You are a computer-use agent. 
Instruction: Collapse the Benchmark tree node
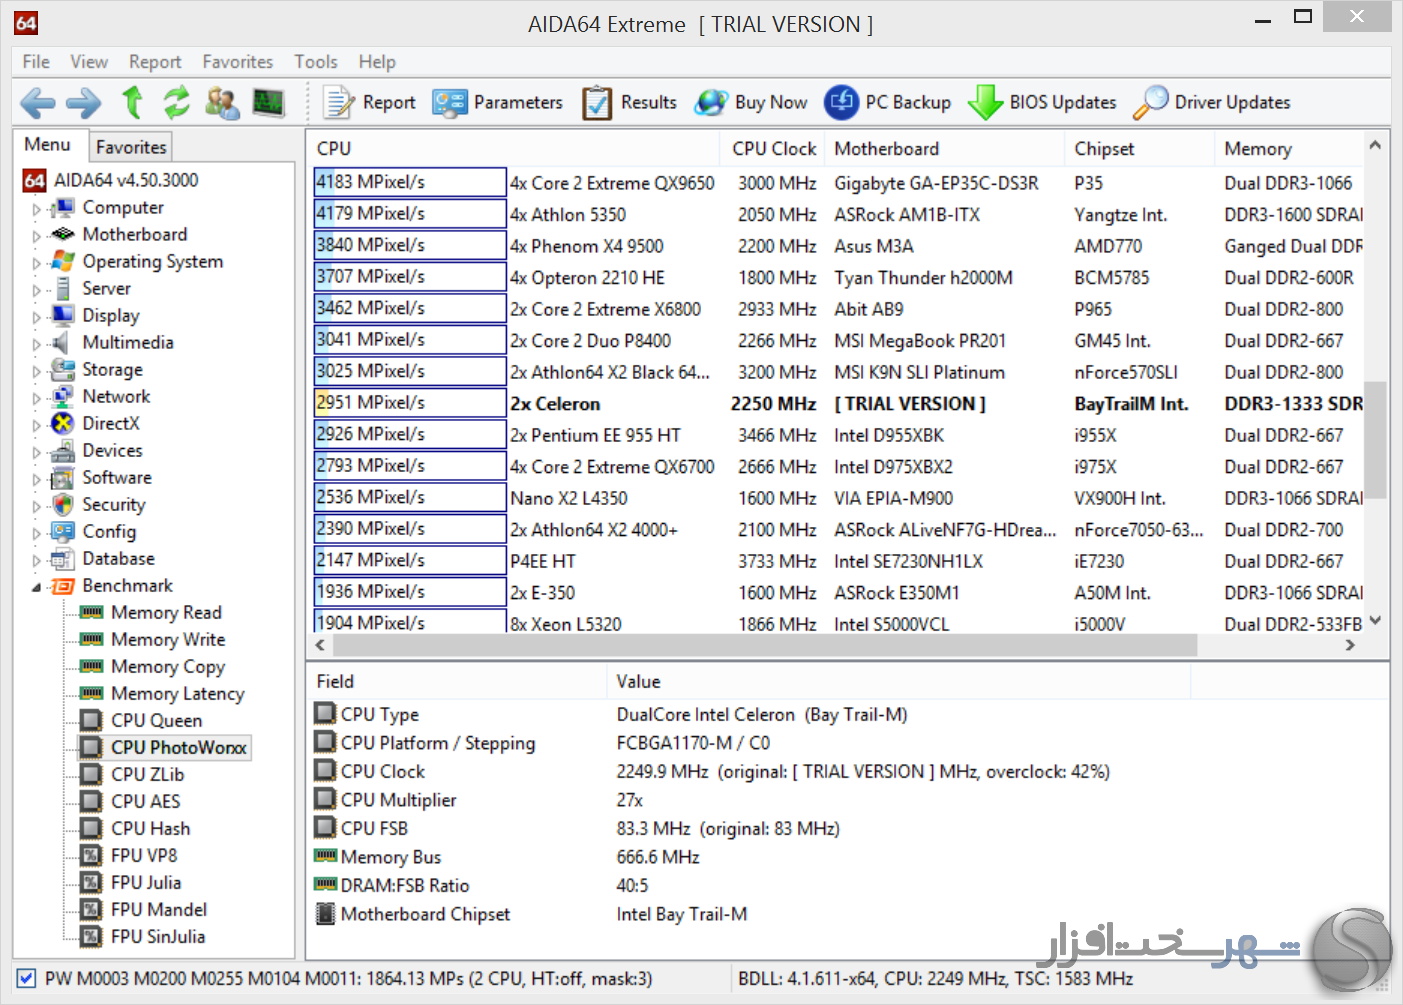click(x=37, y=587)
